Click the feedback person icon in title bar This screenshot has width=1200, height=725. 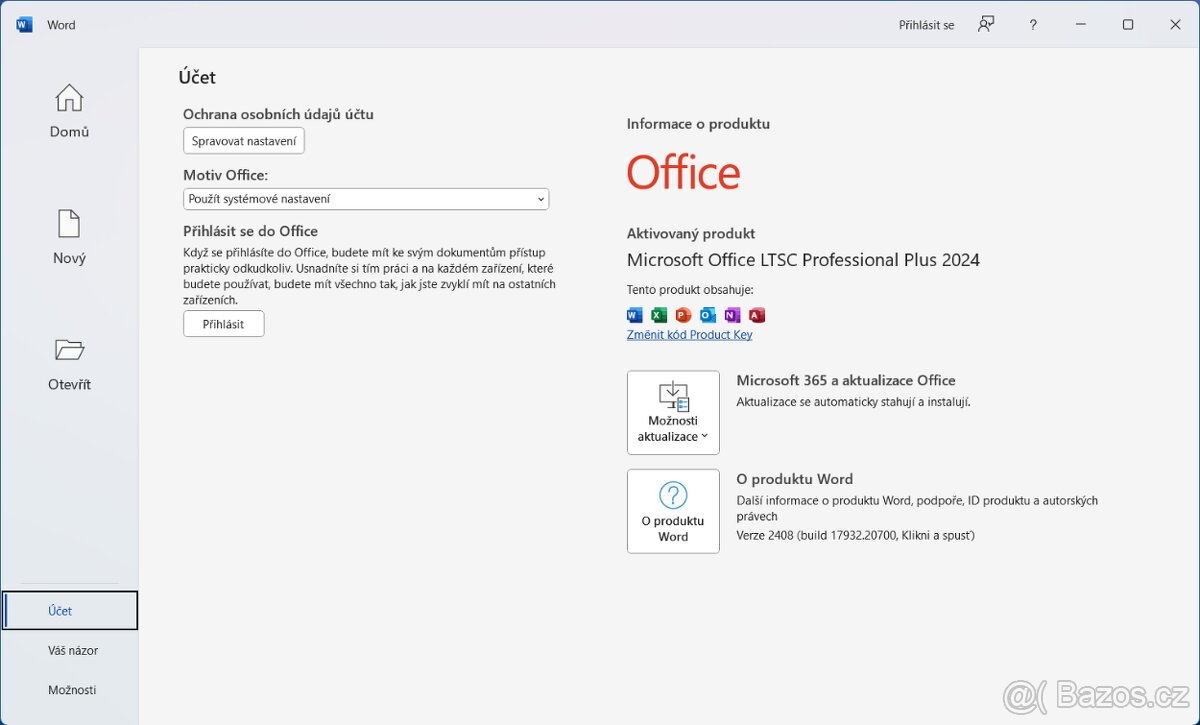click(986, 25)
